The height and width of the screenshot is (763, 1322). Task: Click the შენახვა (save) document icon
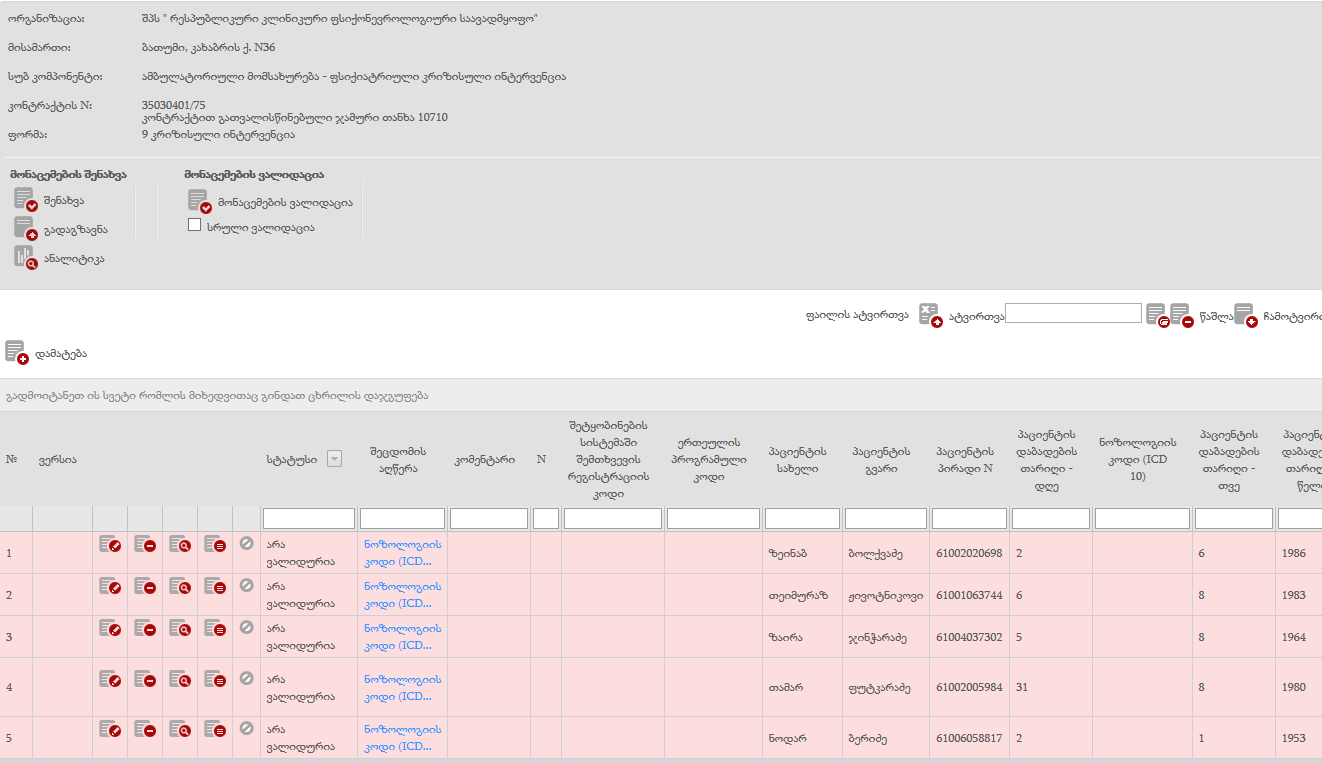[x=25, y=200]
